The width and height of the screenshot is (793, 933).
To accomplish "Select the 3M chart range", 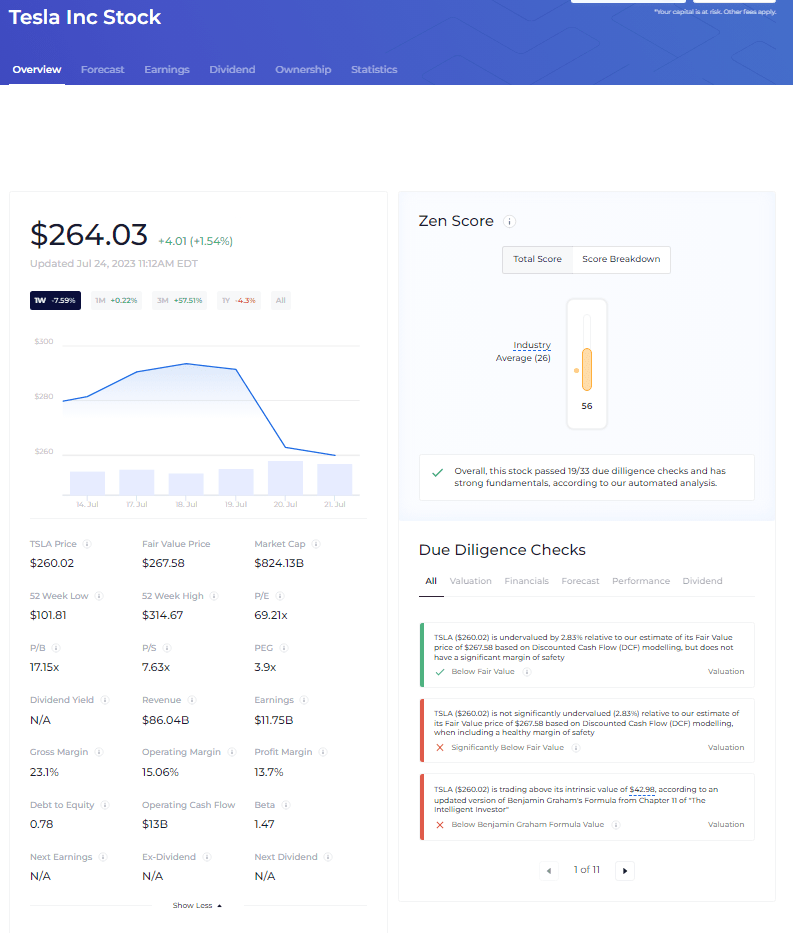I will tap(180, 300).
